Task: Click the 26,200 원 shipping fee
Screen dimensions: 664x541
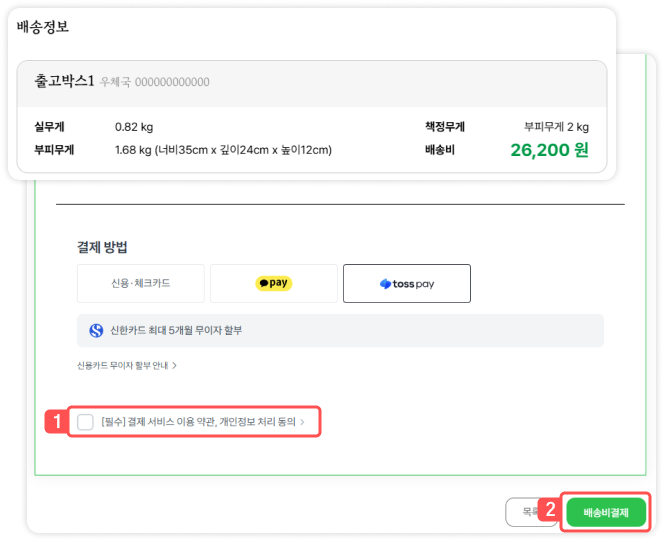Action: coord(550,150)
